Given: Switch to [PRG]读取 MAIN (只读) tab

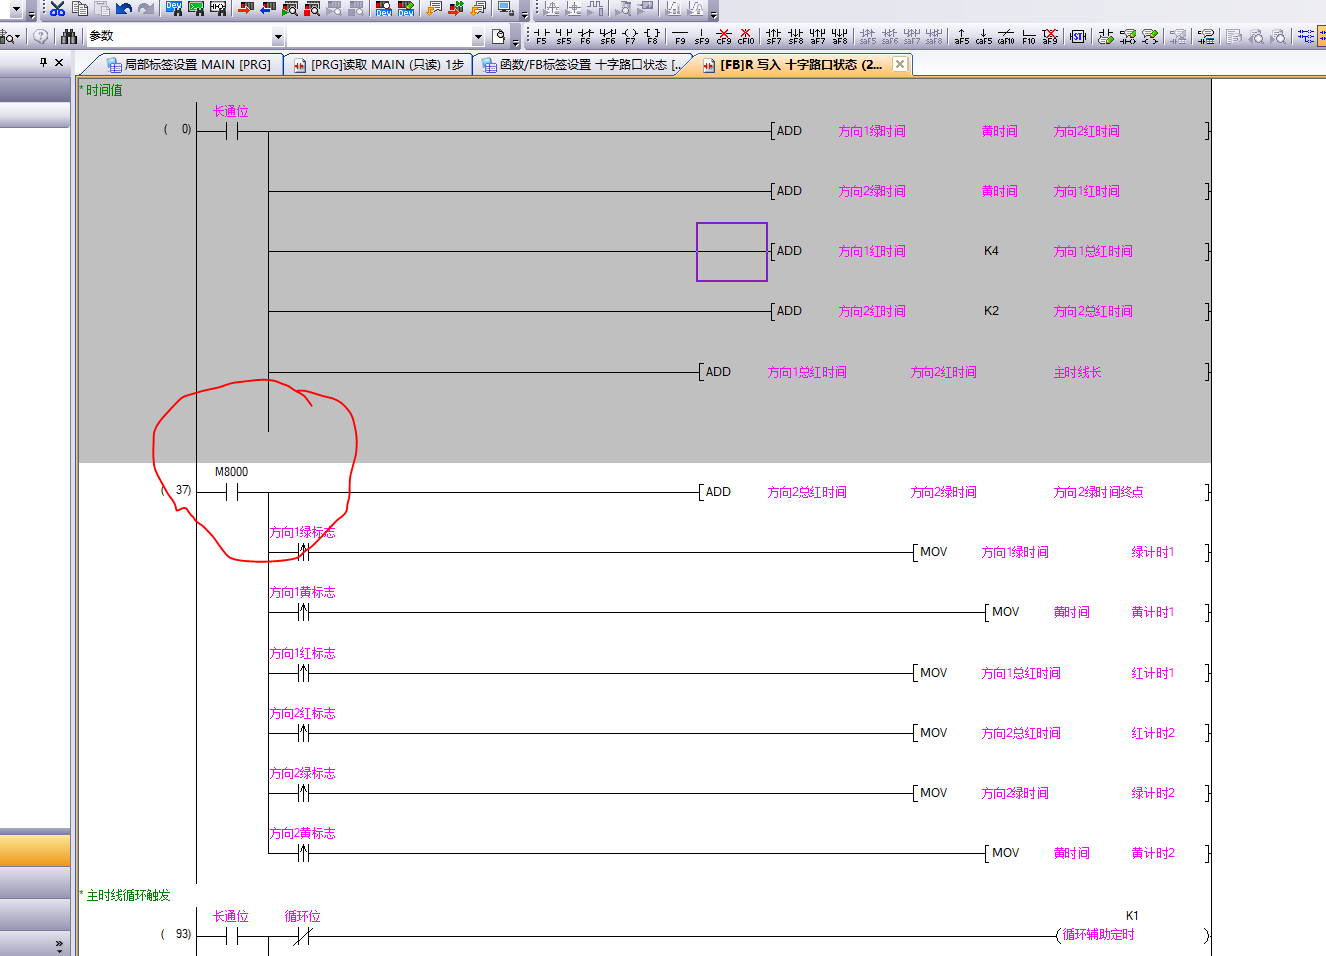Looking at the screenshot, I should [x=378, y=65].
